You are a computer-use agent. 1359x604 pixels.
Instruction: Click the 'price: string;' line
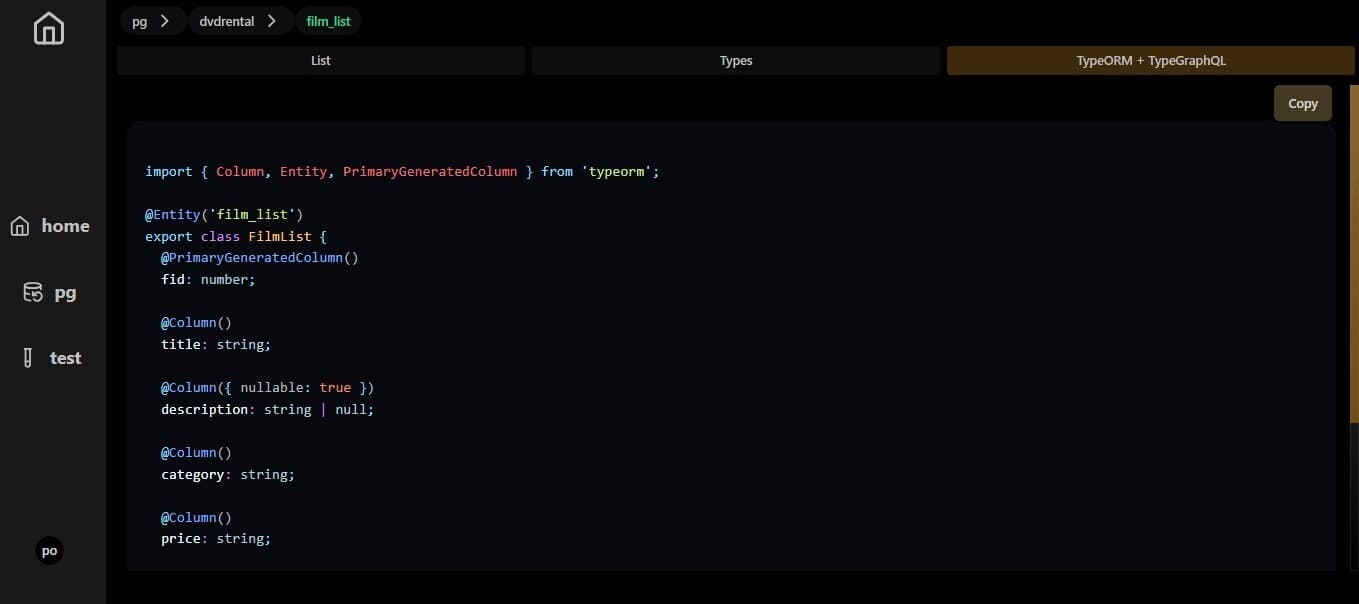tap(216, 539)
